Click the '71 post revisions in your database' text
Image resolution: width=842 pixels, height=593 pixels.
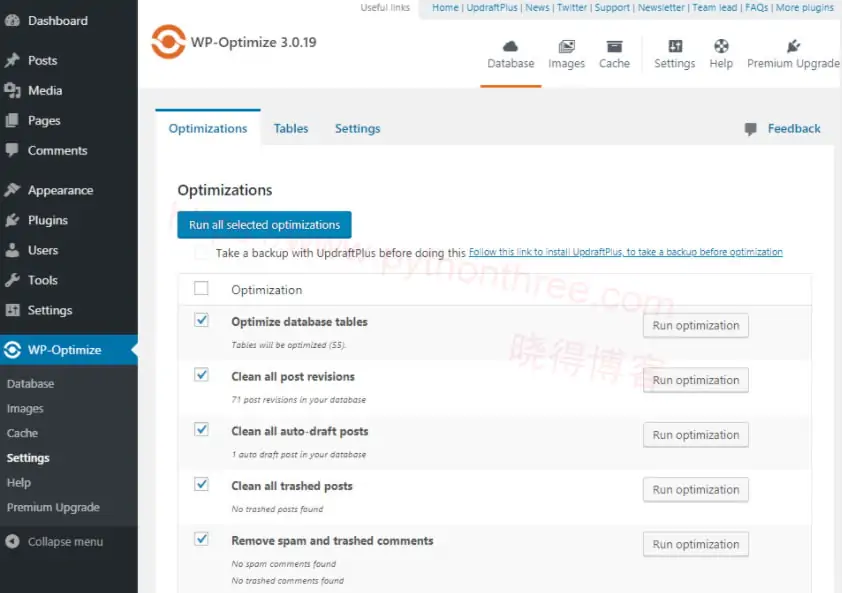point(299,400)
